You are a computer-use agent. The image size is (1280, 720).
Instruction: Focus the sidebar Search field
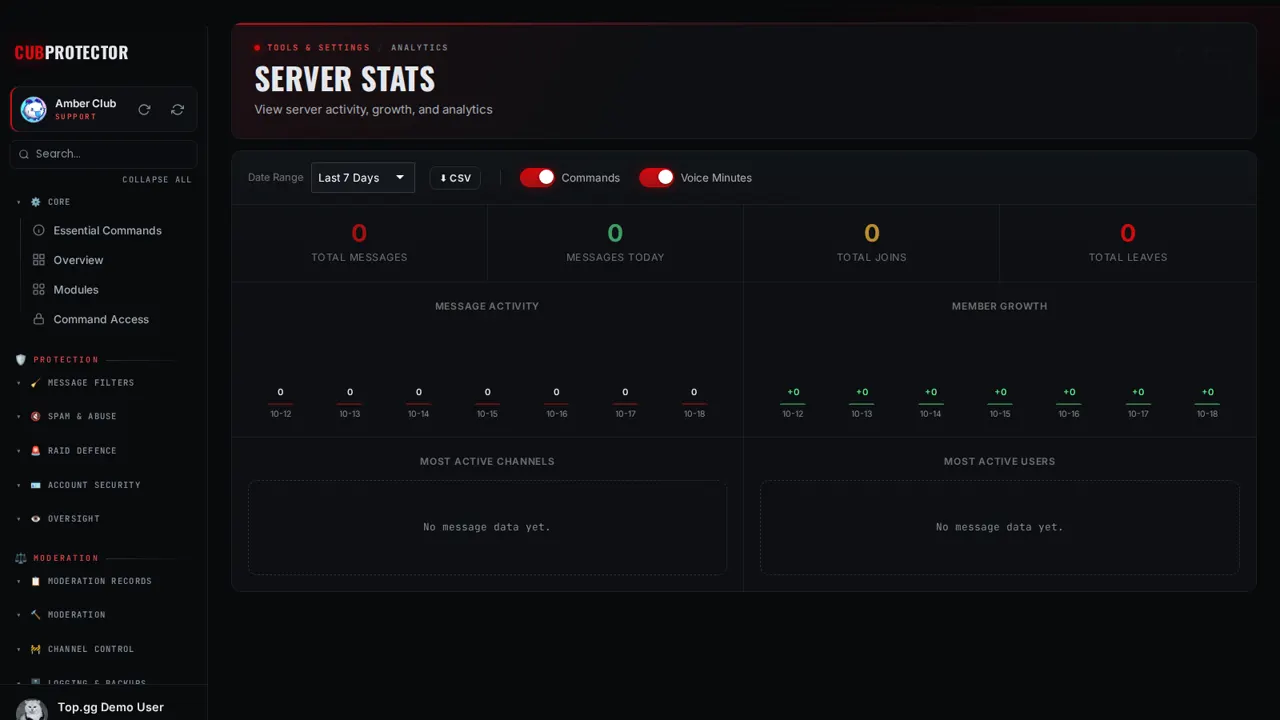tap(104, 154)
